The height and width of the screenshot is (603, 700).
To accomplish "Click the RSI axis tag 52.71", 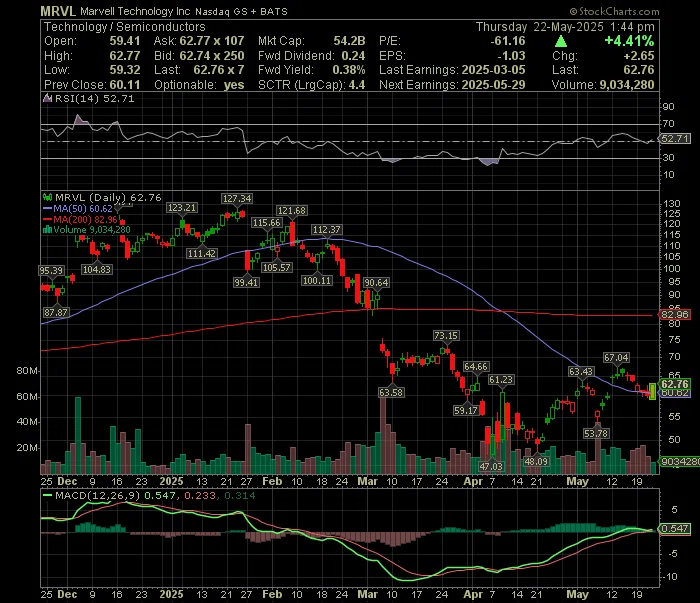I will (x=675, y=139).
